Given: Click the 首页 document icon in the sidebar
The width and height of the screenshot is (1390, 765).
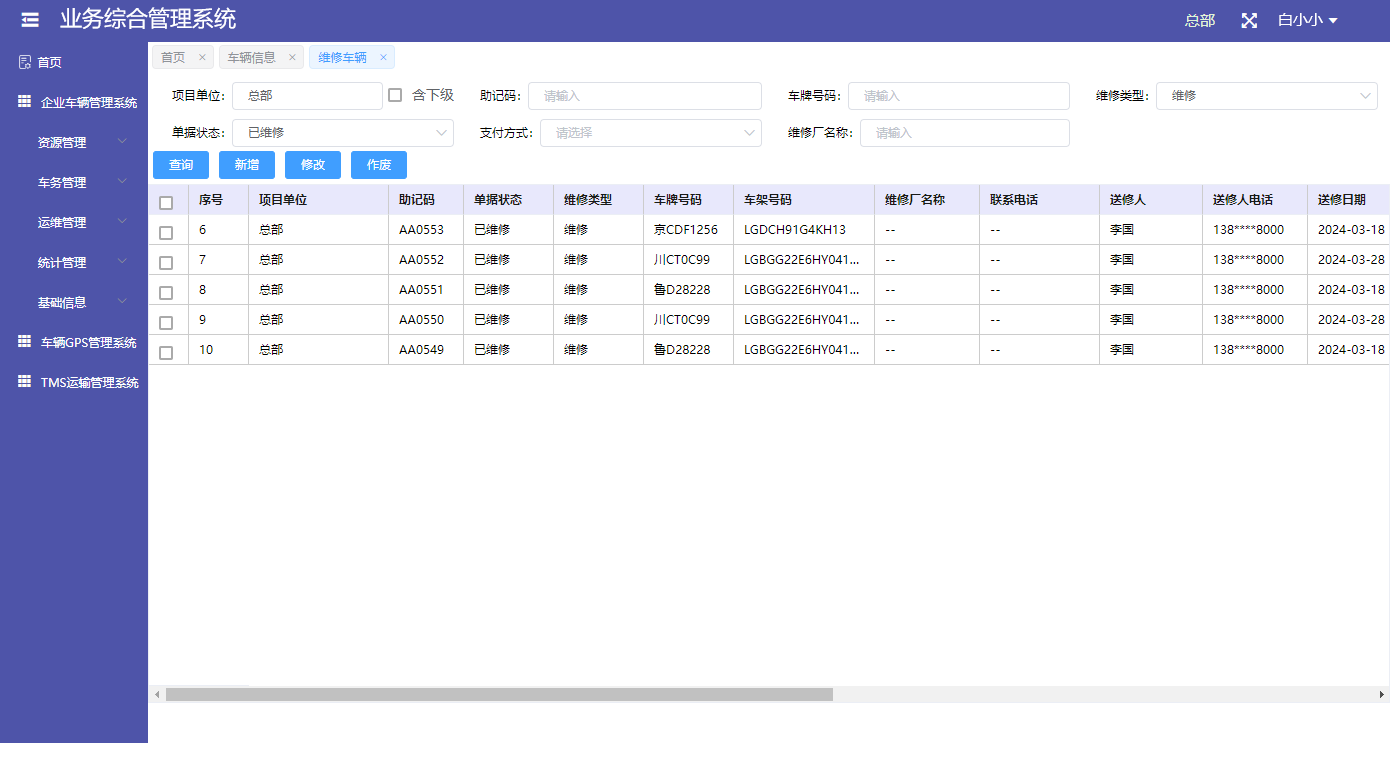Looking at the screenshot, I should coord(25,62).
